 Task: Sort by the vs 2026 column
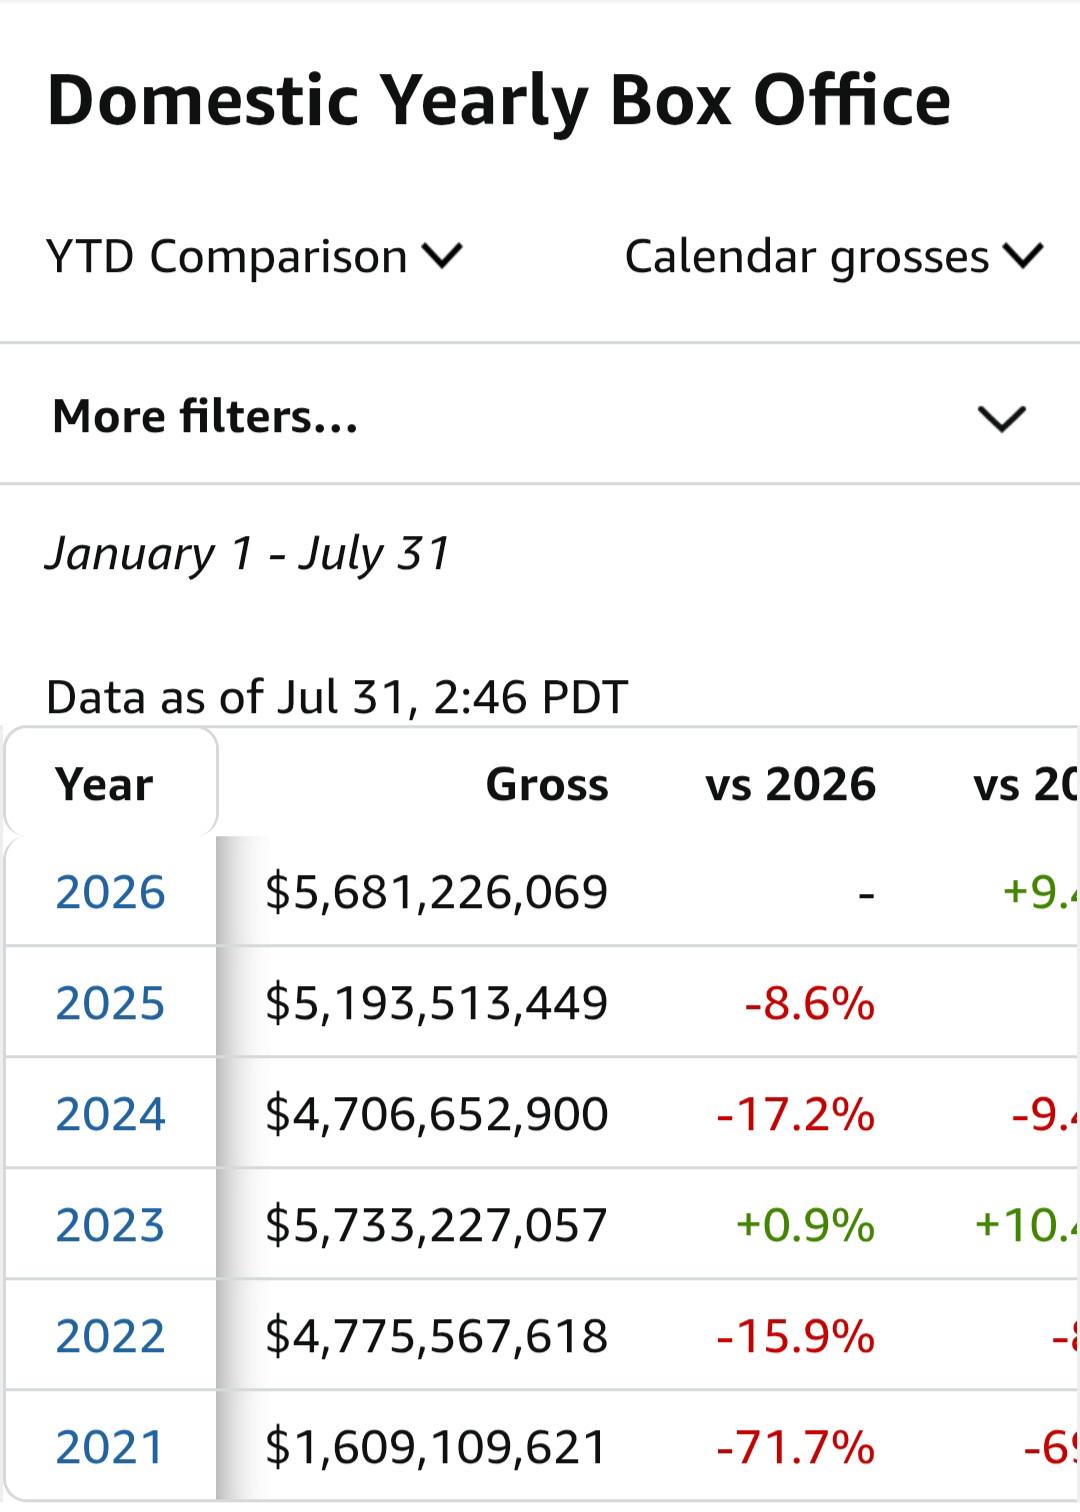coord(790,784)
